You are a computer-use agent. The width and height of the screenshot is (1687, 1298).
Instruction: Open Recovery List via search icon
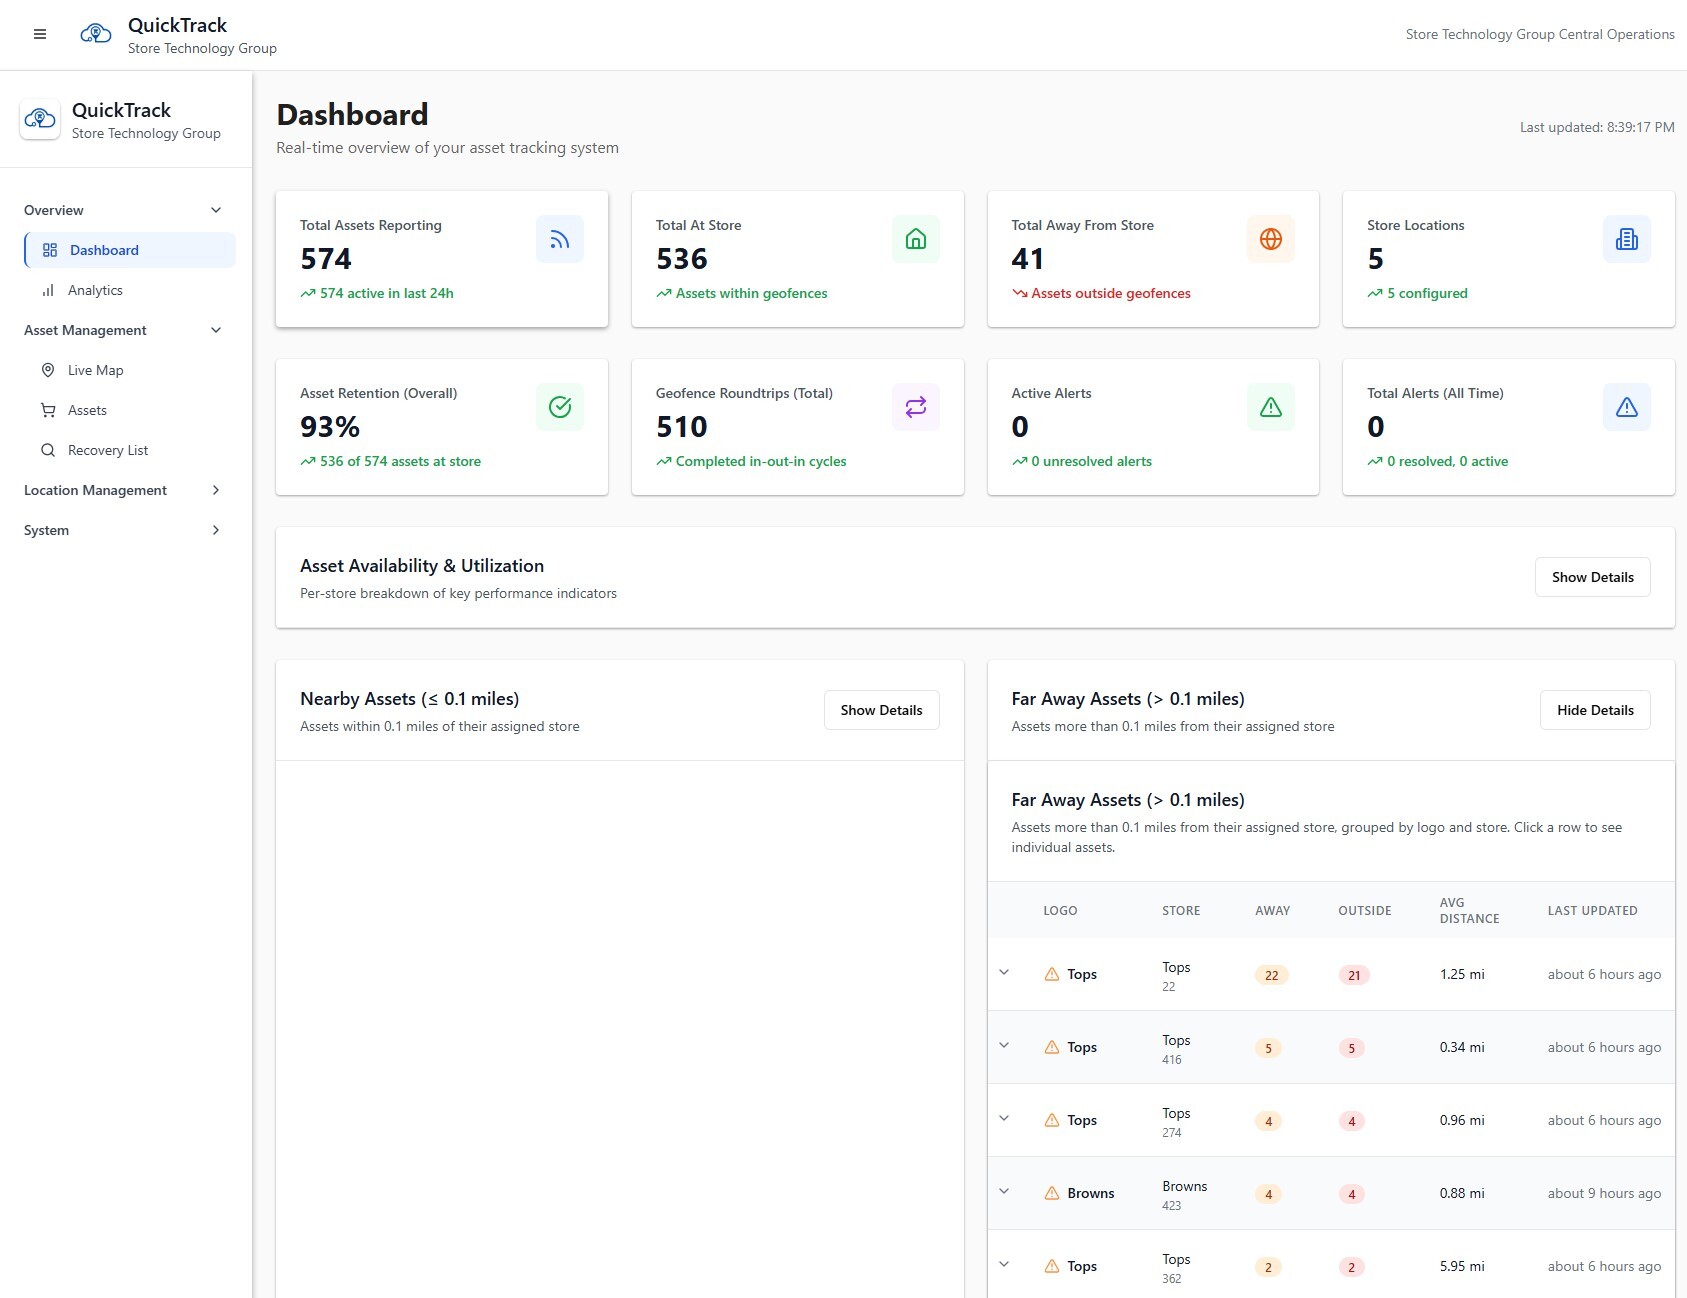coord(48,450)
